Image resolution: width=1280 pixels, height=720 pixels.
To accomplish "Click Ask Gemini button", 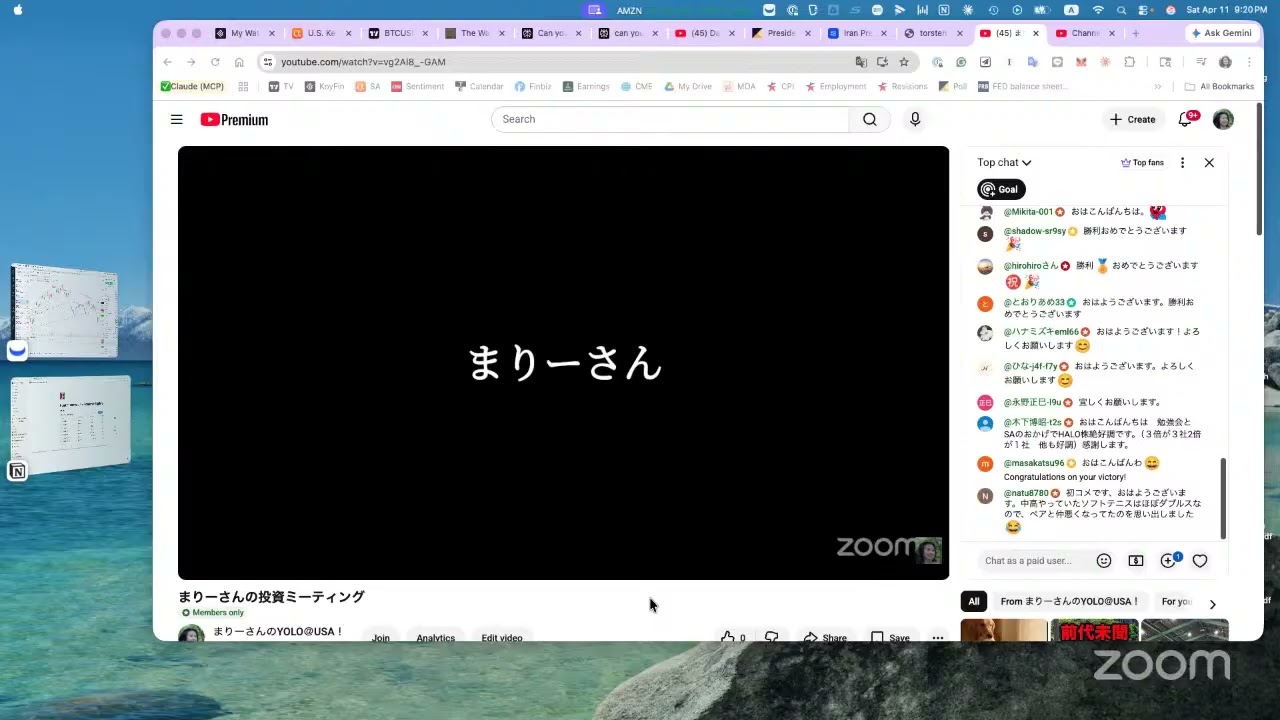I will click(x=1221, y=33).
